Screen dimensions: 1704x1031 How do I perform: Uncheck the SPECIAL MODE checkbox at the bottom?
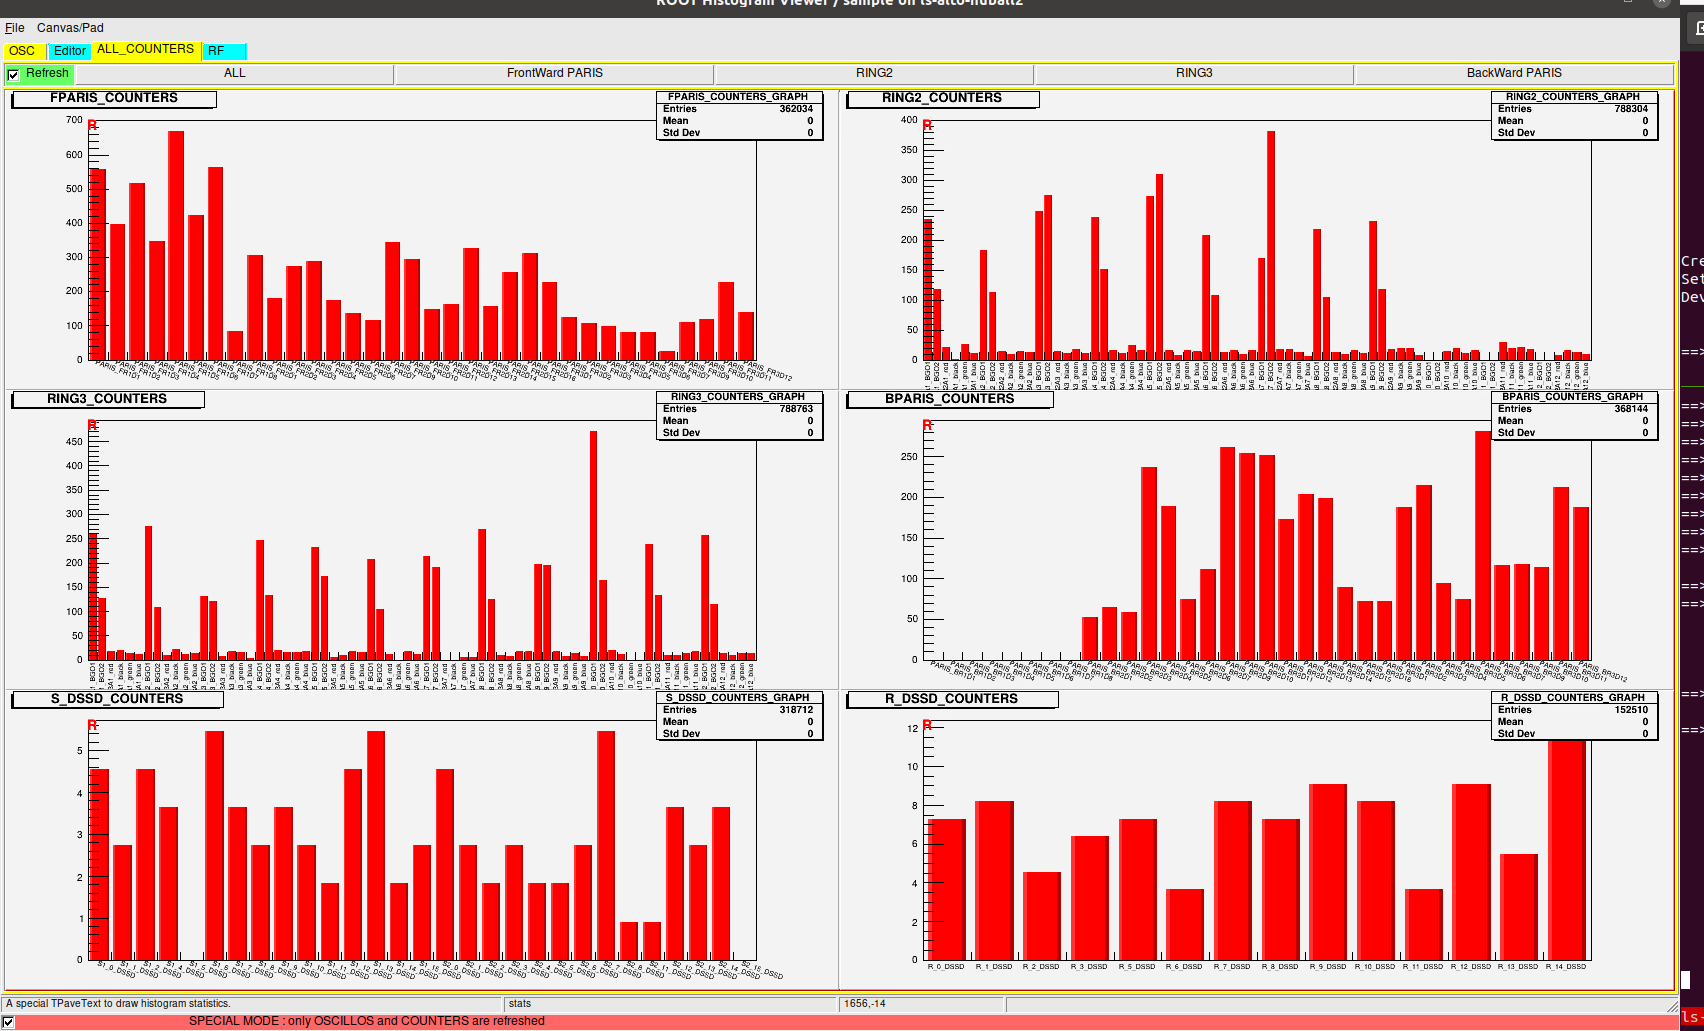(x=9, y=1022)
